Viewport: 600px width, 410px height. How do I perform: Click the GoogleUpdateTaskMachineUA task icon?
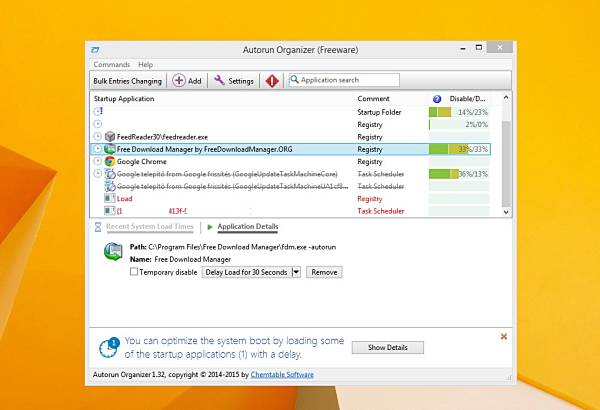point(110,186)
